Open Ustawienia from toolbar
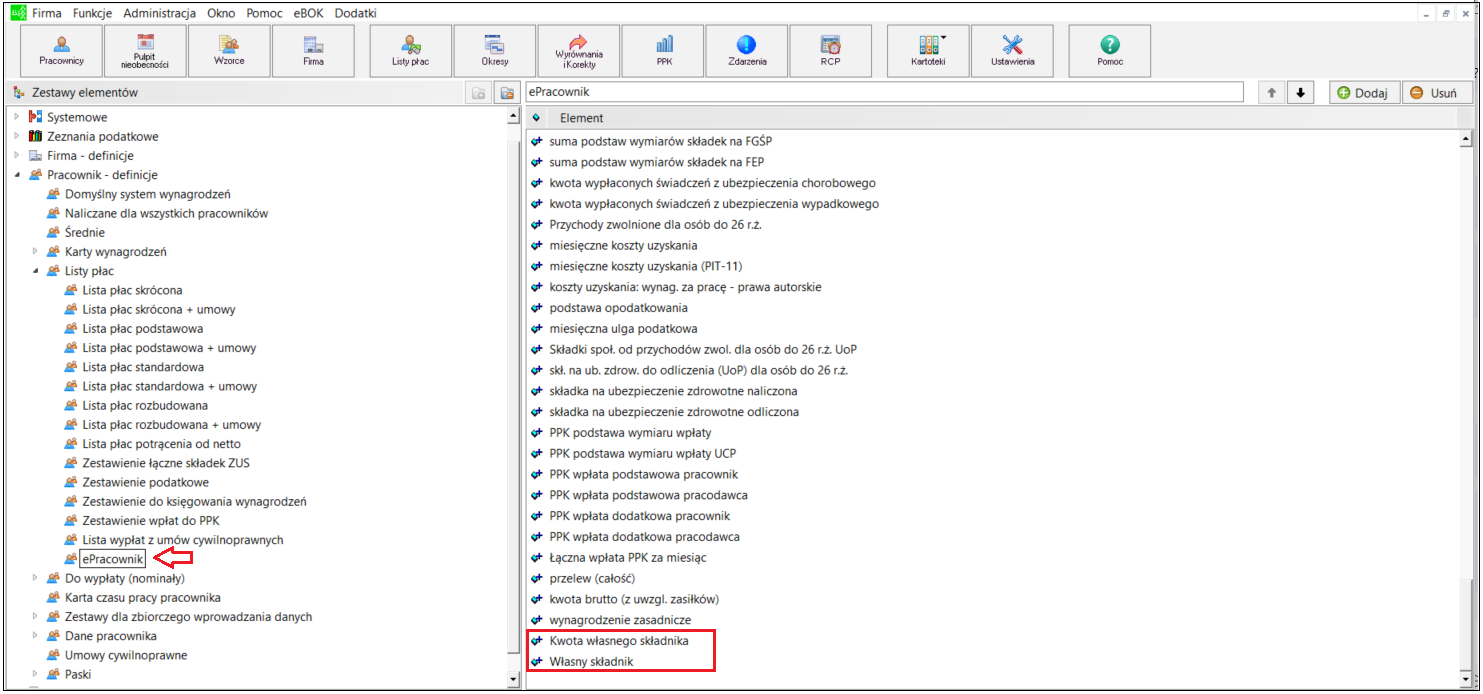 [x=1012, y=50]
